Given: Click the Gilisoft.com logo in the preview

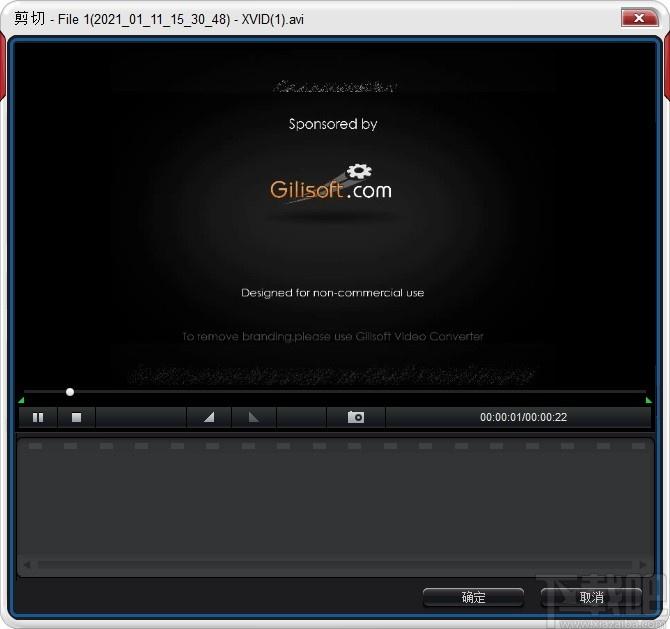Looking at the screenshot, I should pyautogui.click(x=331, y=184).
